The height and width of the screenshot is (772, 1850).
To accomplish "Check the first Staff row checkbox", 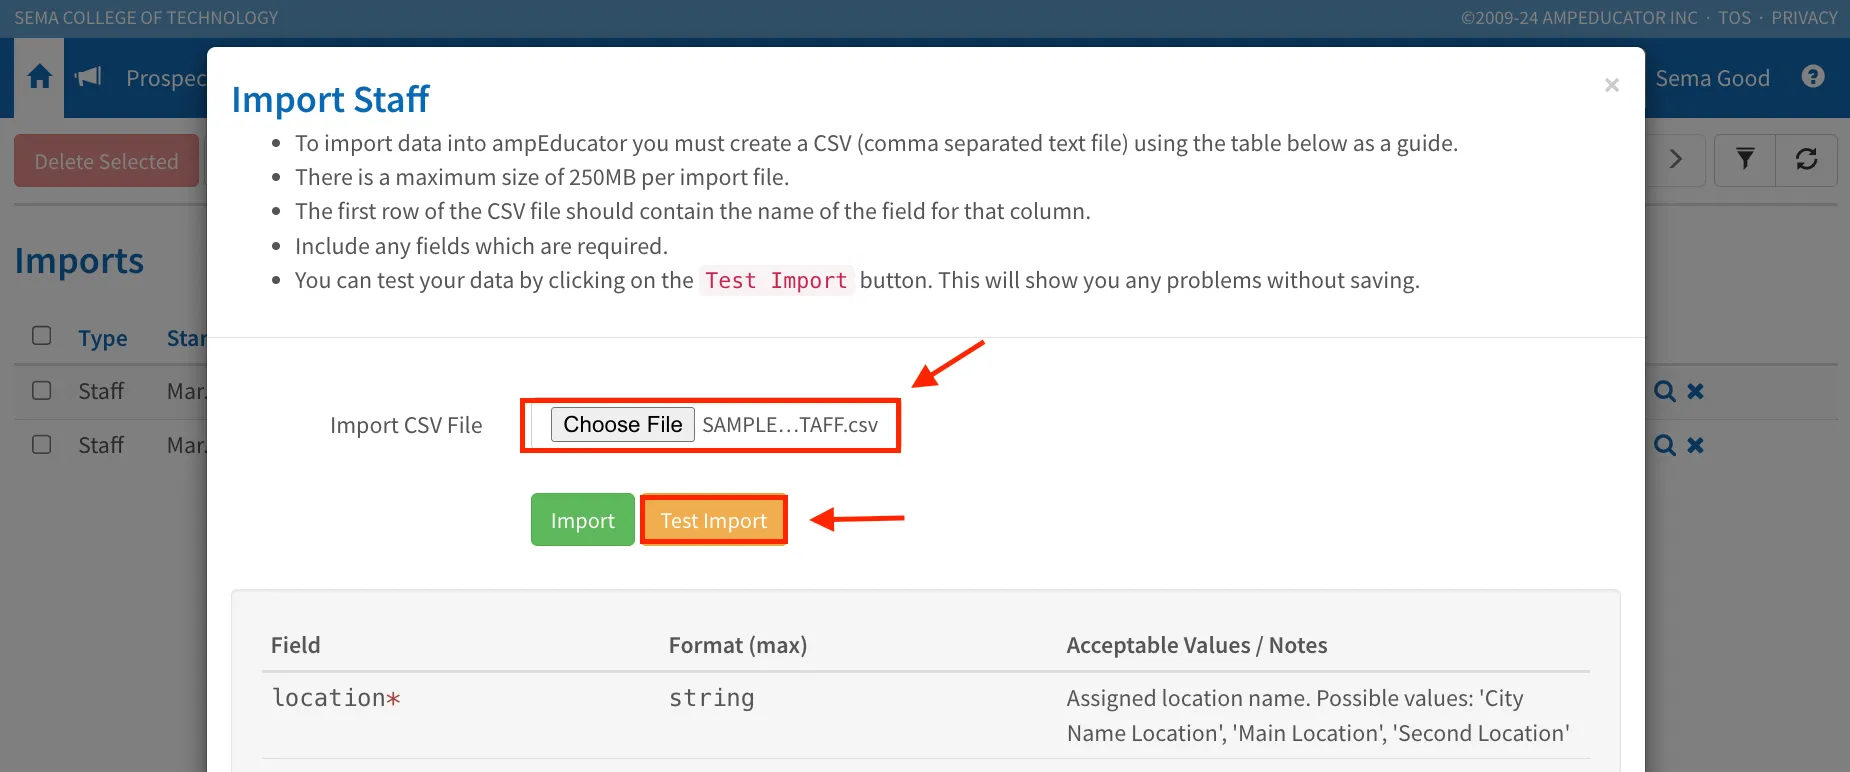I will pos(41,390).
